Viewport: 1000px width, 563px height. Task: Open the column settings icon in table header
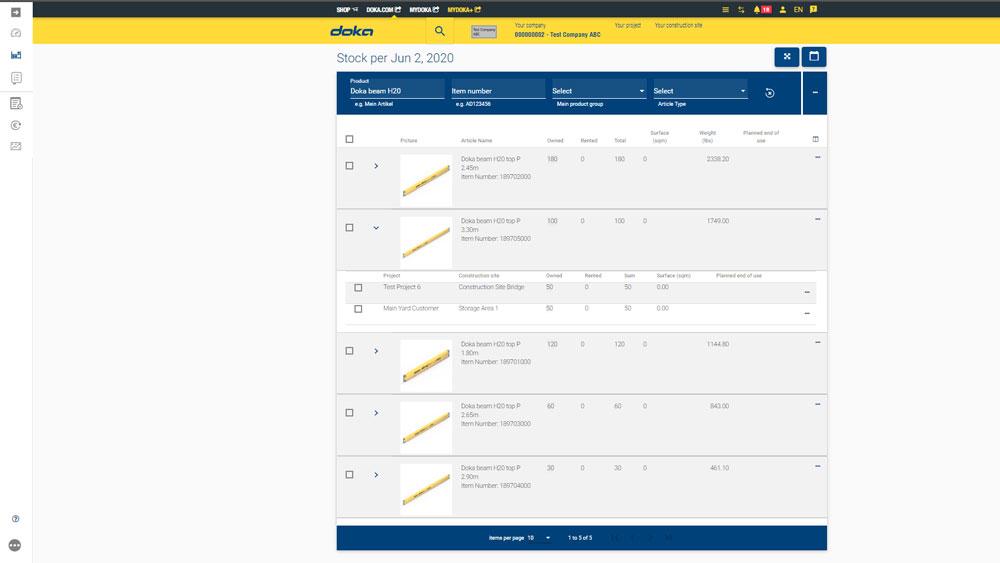(x=815, y=139)
